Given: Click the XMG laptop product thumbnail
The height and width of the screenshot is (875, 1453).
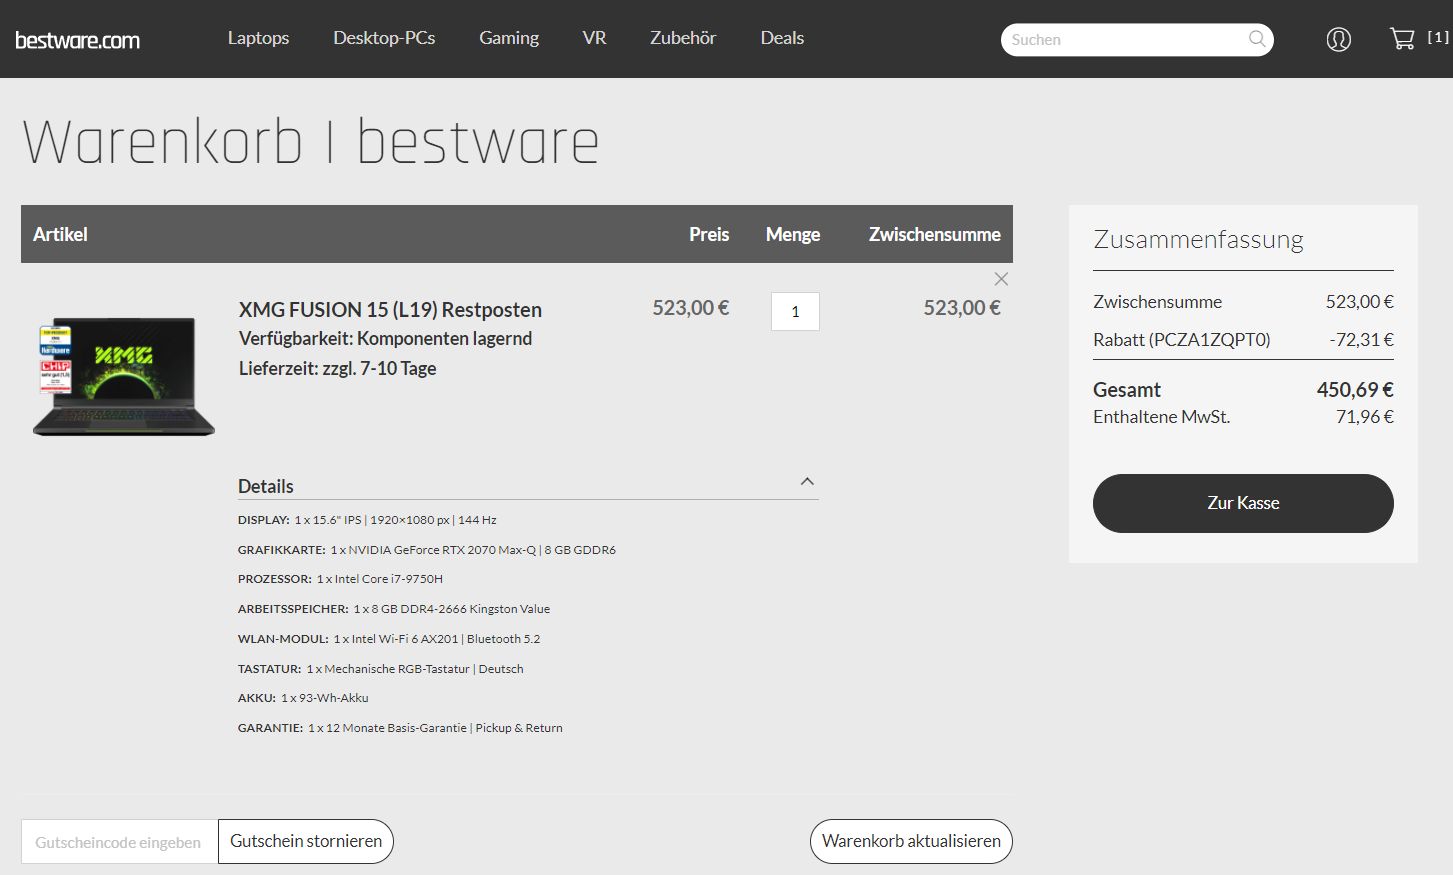Looking at the screenshot, I should coord(124,376).
